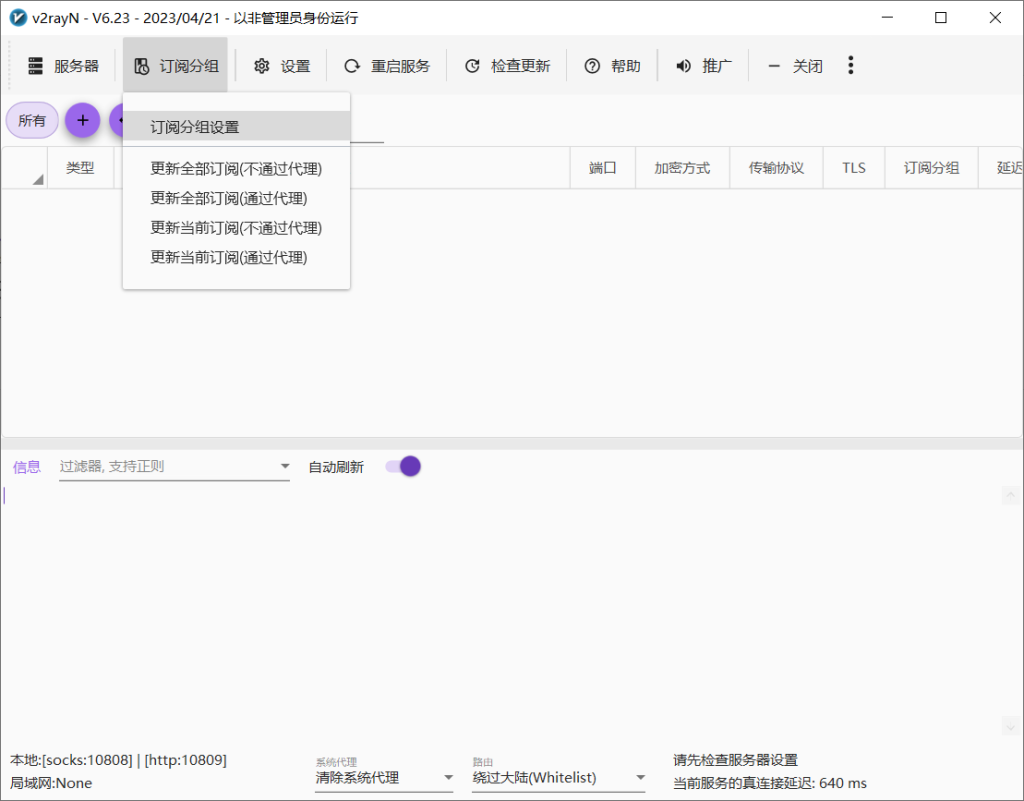1024x801 pixels.
Task: Toggle off 自动刷新 auto refresh
Action: [401, 466]
